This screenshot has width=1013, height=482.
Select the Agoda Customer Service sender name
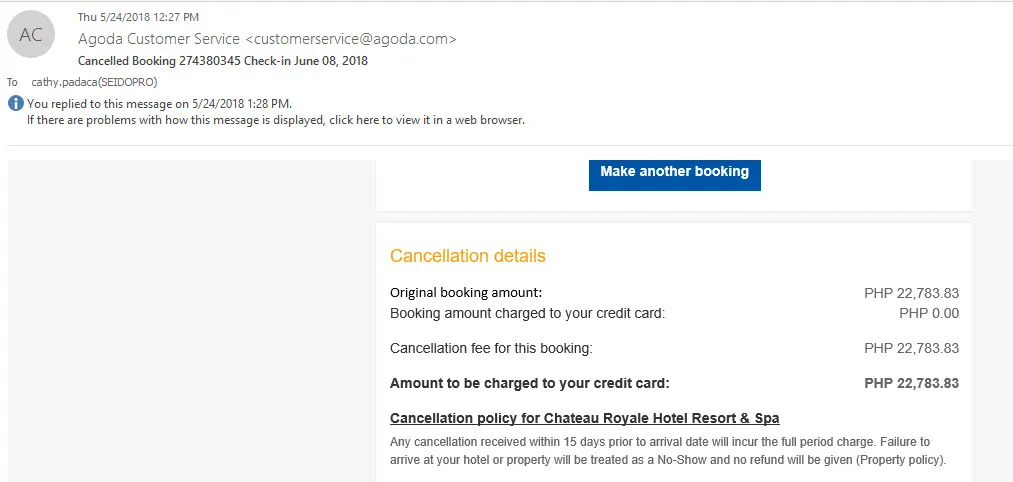pyautogui.click(x=159, y=39)
